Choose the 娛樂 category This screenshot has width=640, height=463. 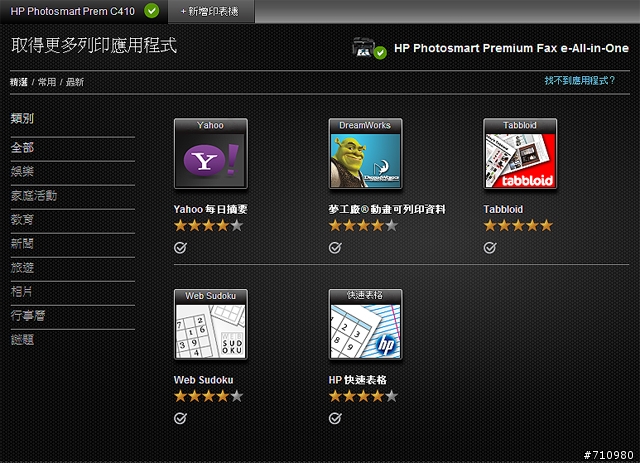22,171
